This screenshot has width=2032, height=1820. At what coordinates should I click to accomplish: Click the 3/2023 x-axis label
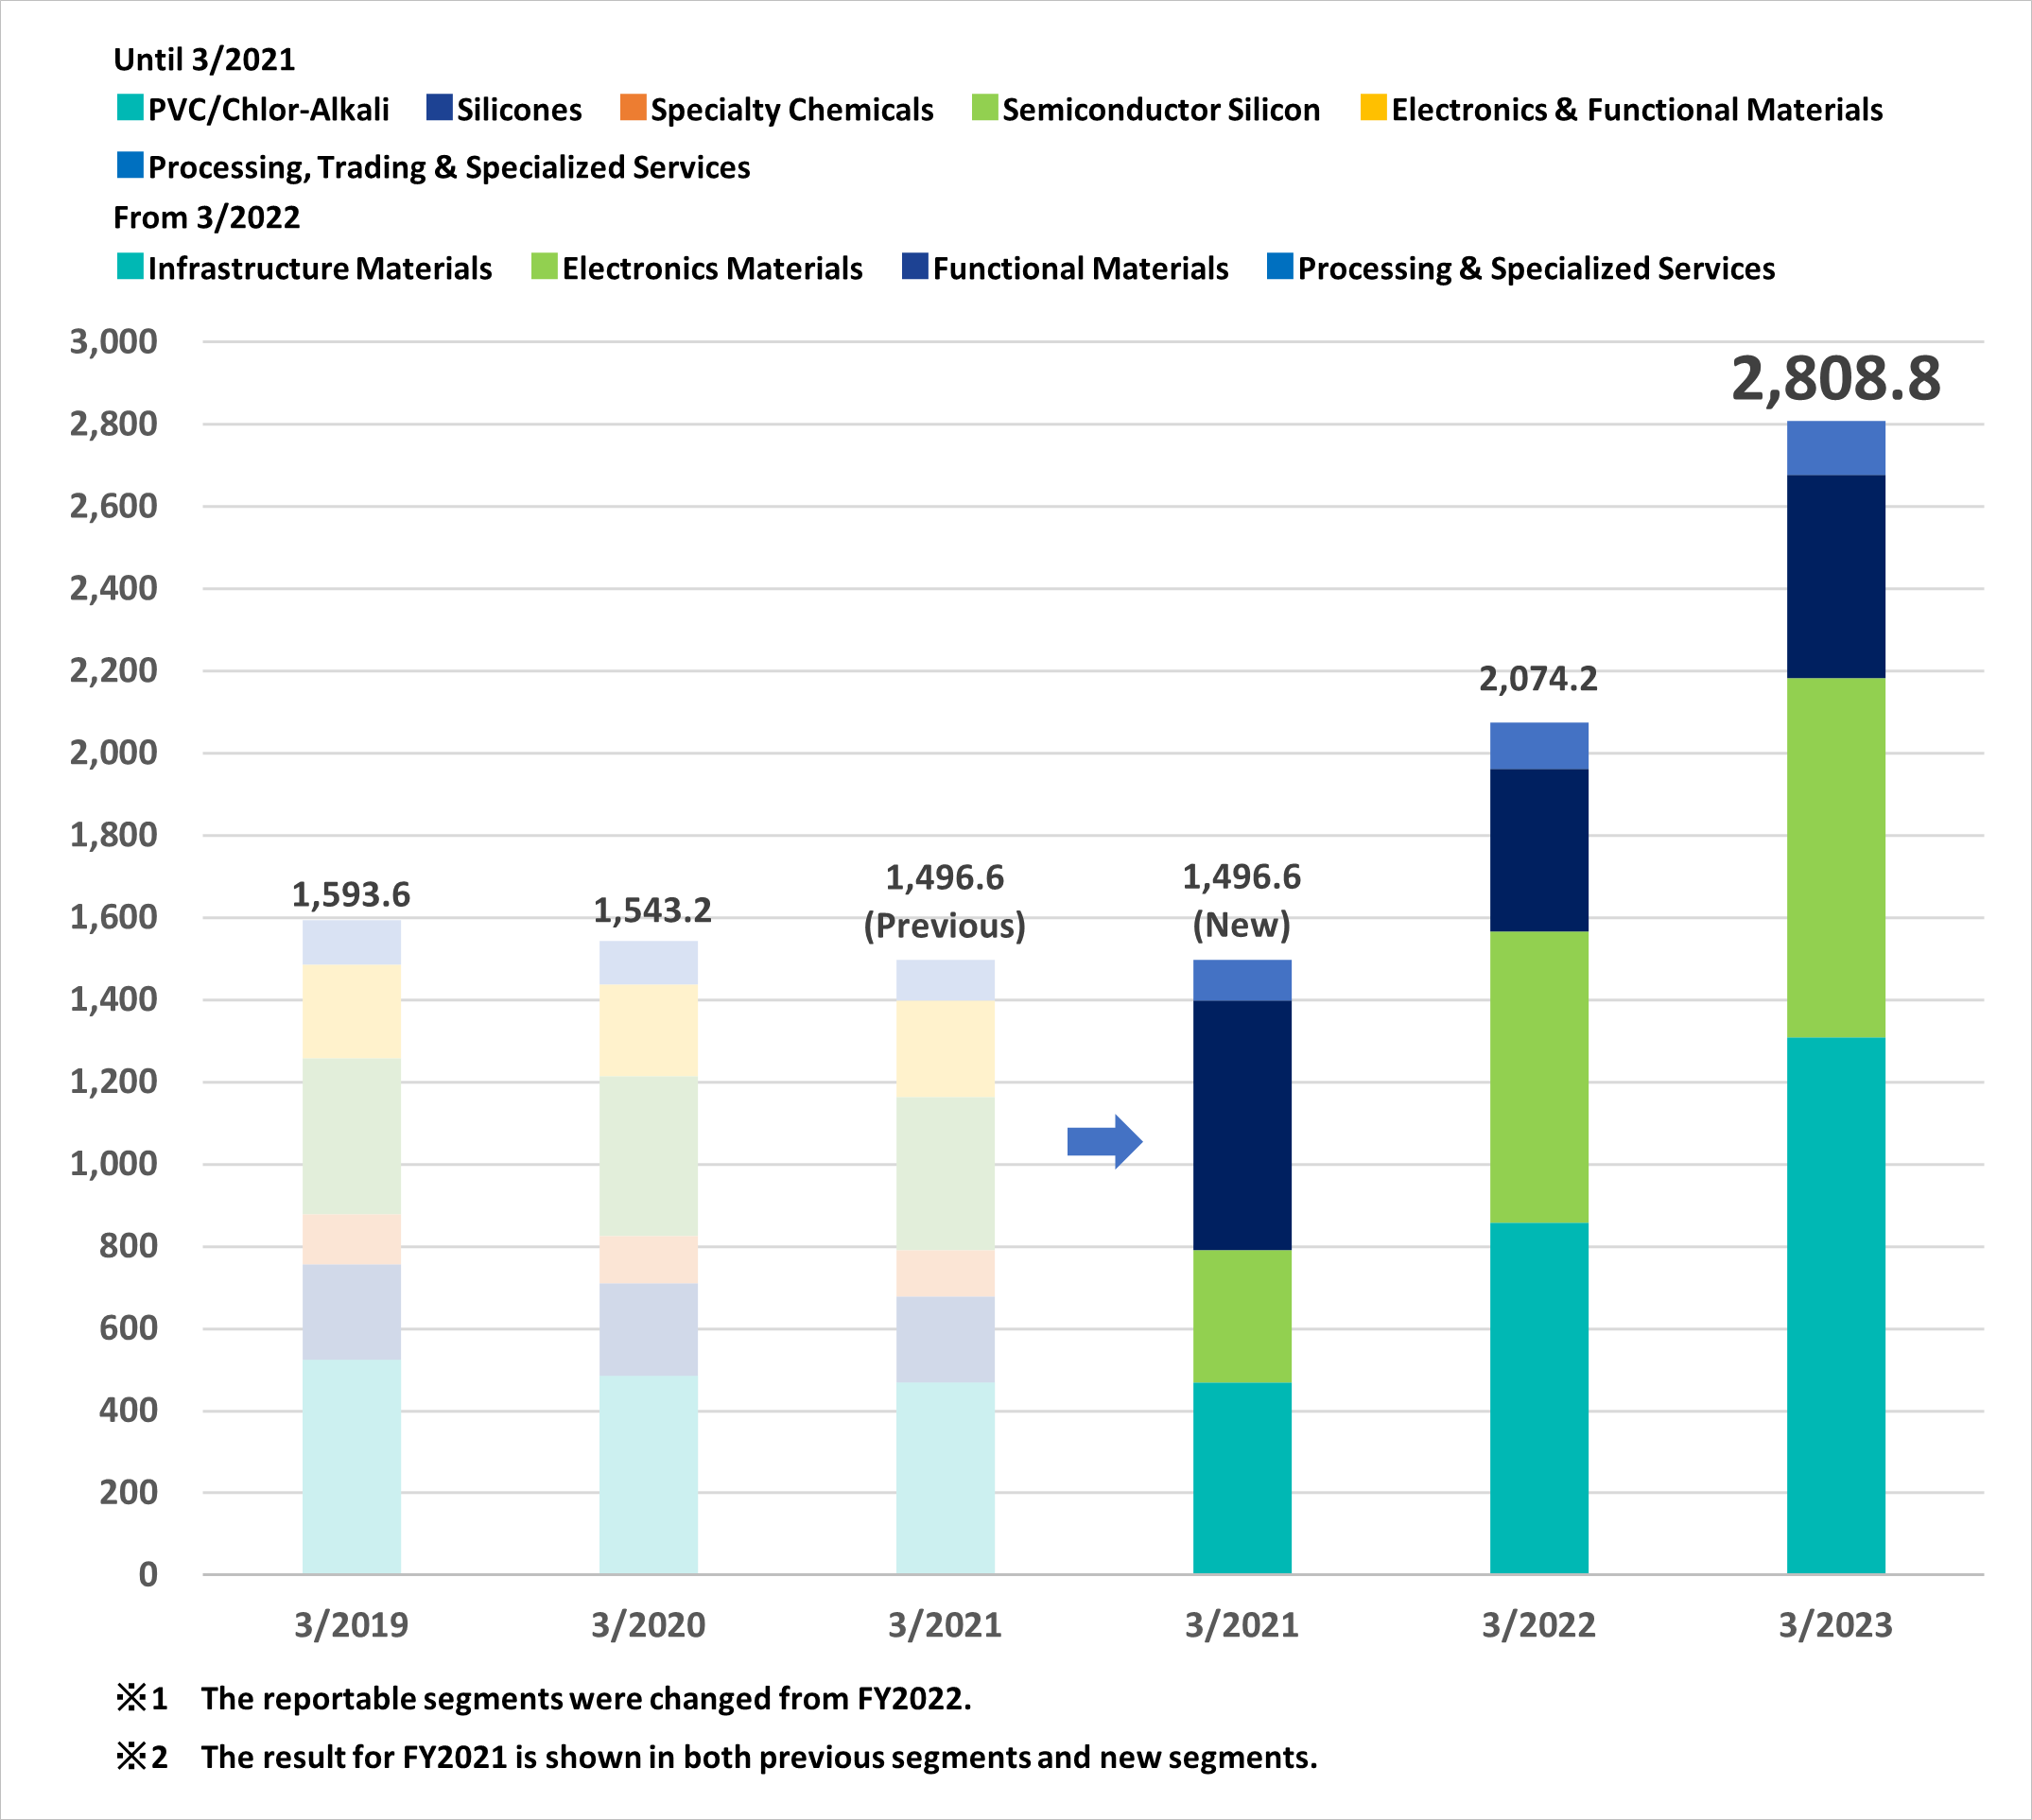tap(1835, 1626)
